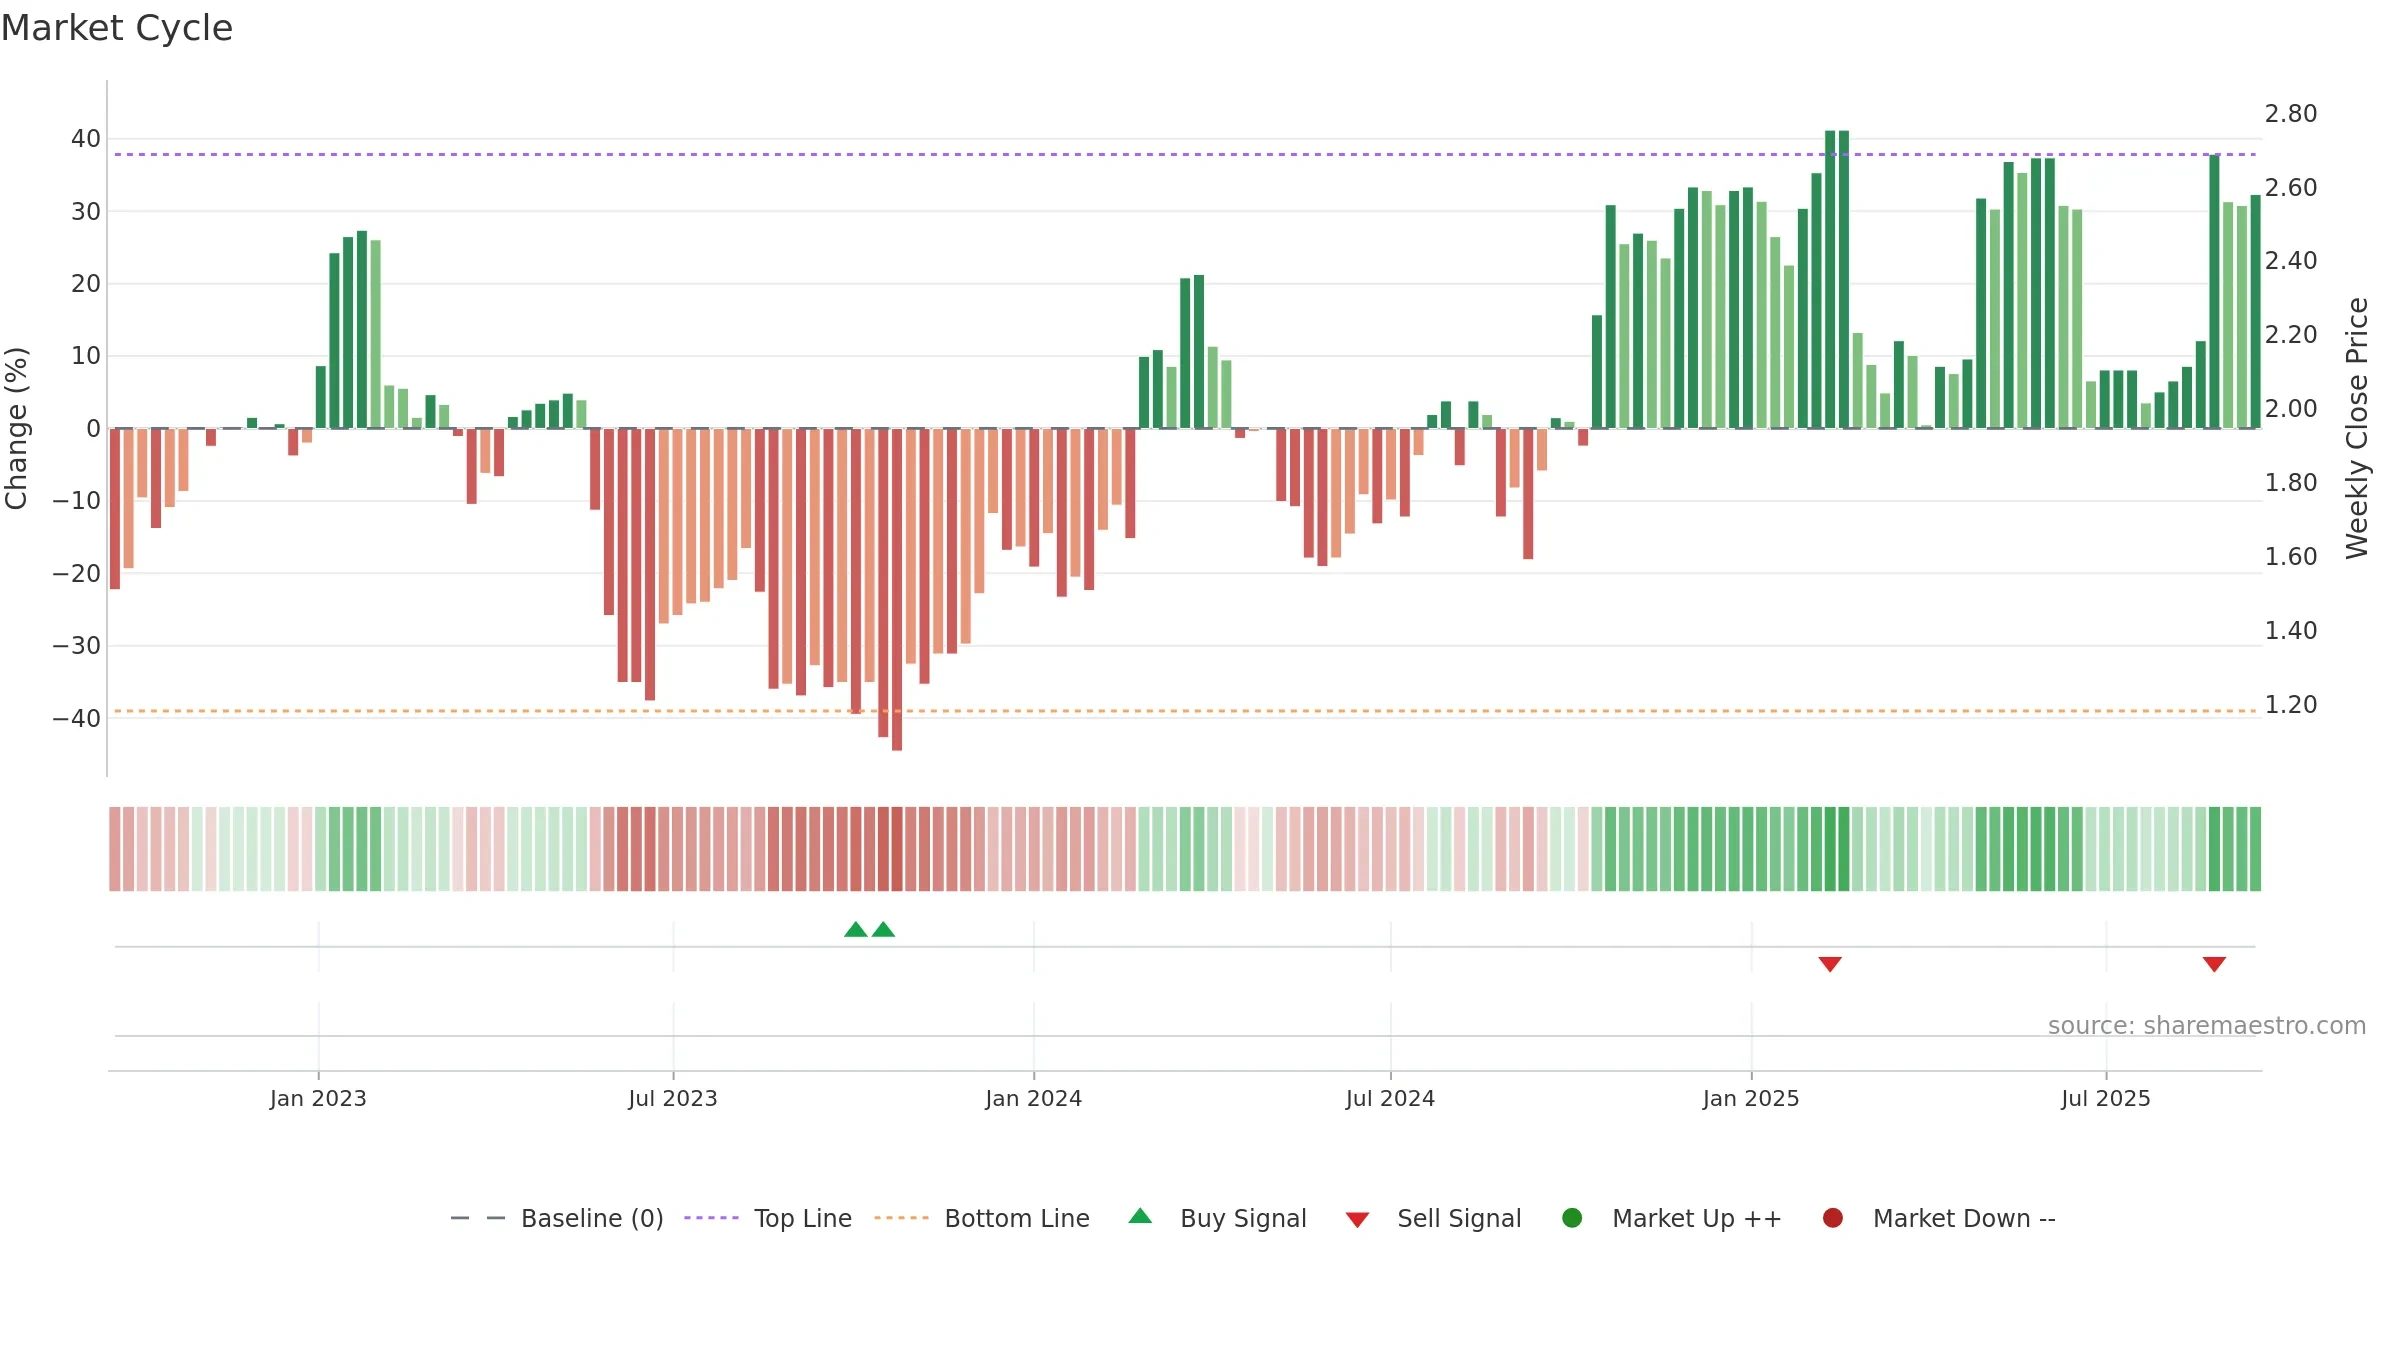Click the source: sharemaestro.com text
Image resolution: width=2400 pixels, height=1350 pixels.
click(x=2207, y=1025)
